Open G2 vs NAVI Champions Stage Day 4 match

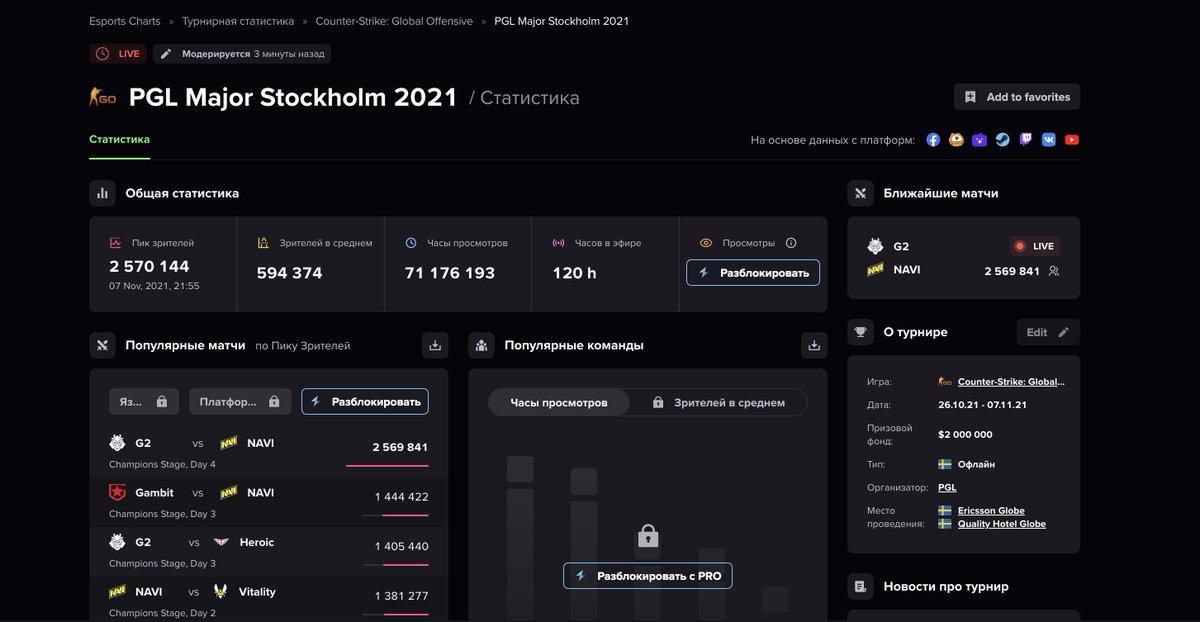click(x=269, y=453)
